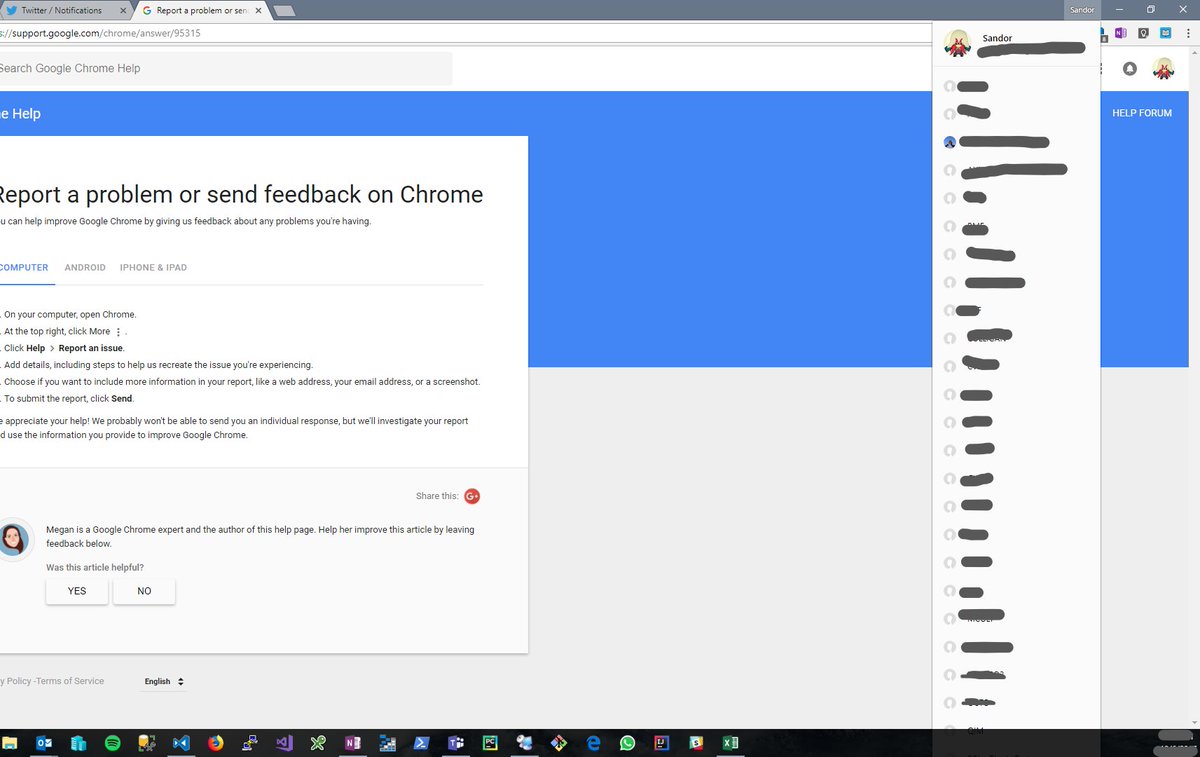The width and height of the screenshot is (1200, 757).
Task: Open Microsoft Teams from the taskbar
Action: click(455, 743)
